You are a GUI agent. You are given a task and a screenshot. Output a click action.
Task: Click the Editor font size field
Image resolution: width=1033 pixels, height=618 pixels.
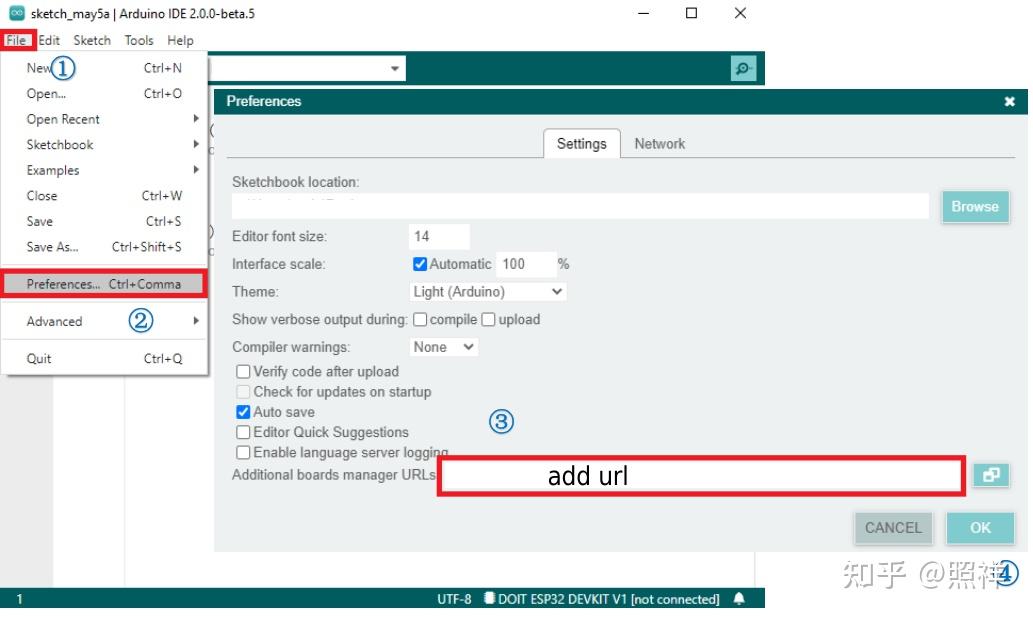(439, 237)
